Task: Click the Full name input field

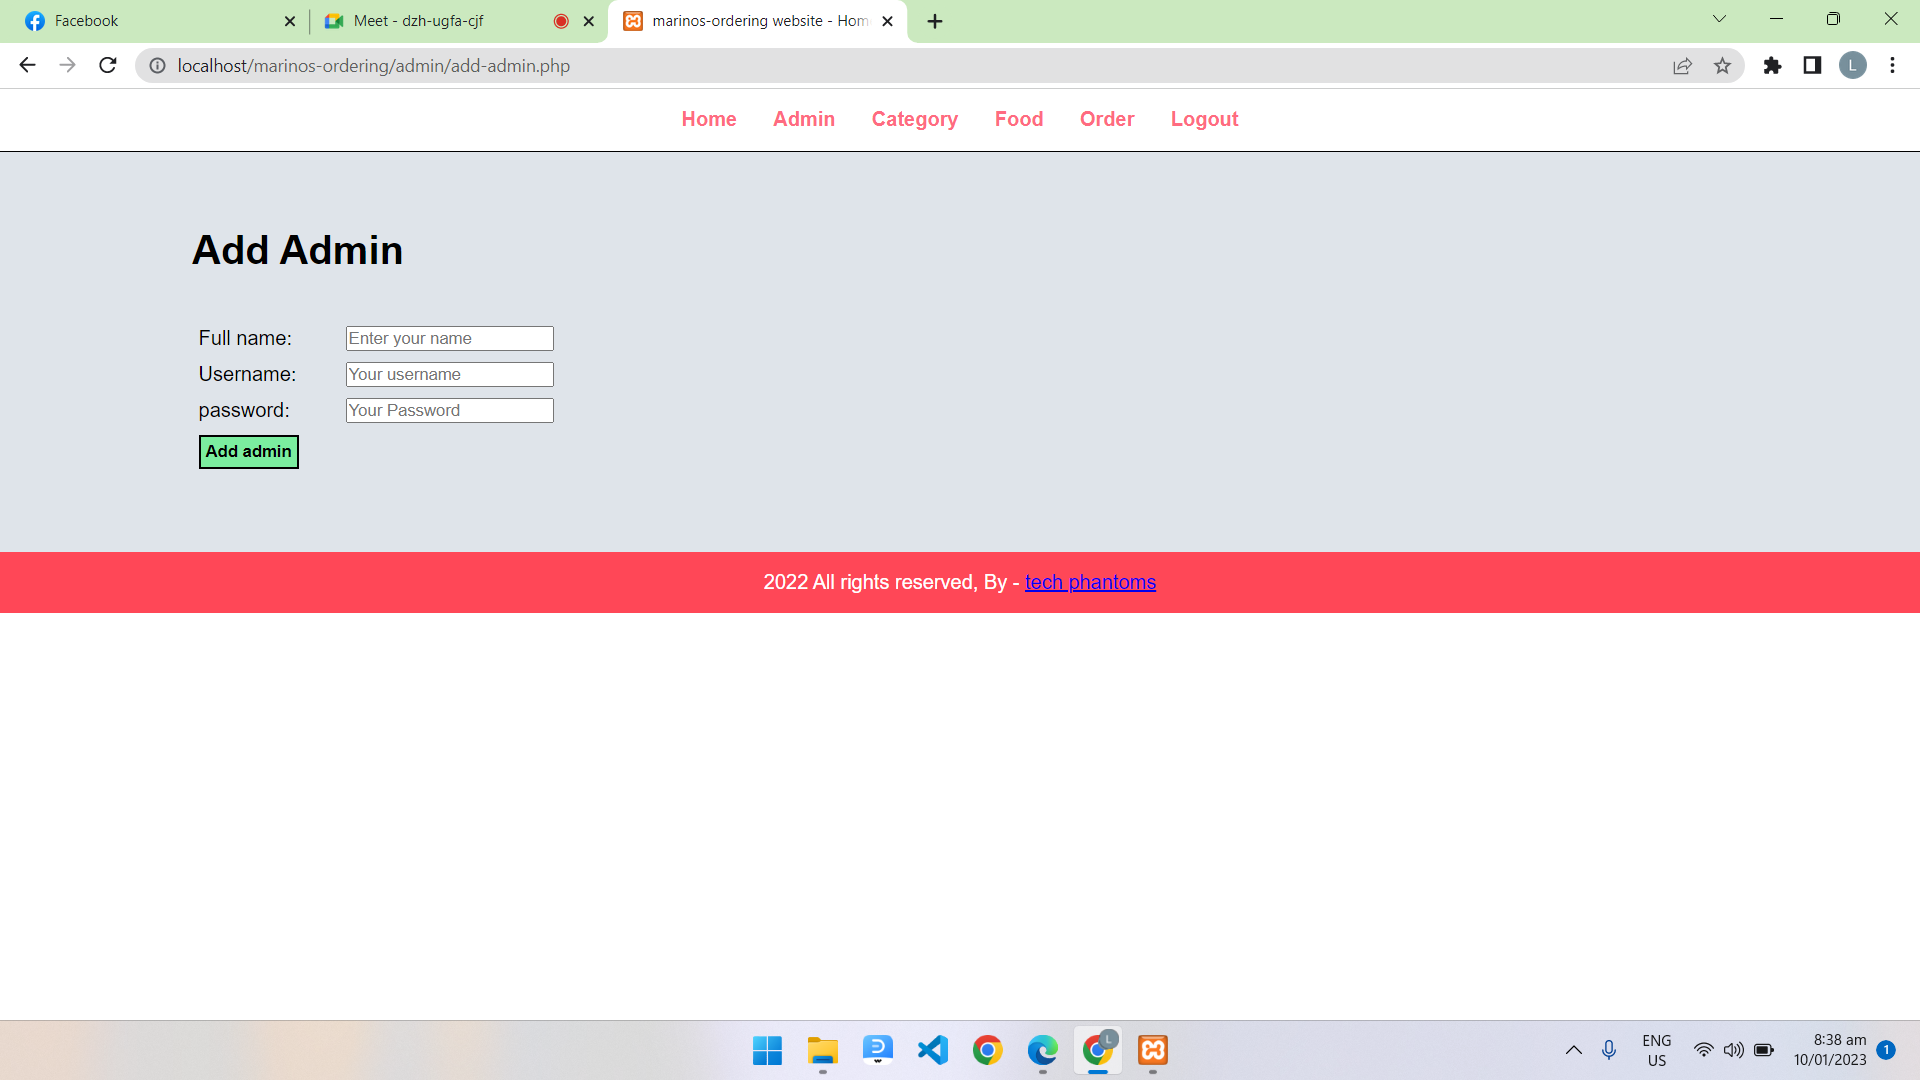Action: click(x=449, y=338)
